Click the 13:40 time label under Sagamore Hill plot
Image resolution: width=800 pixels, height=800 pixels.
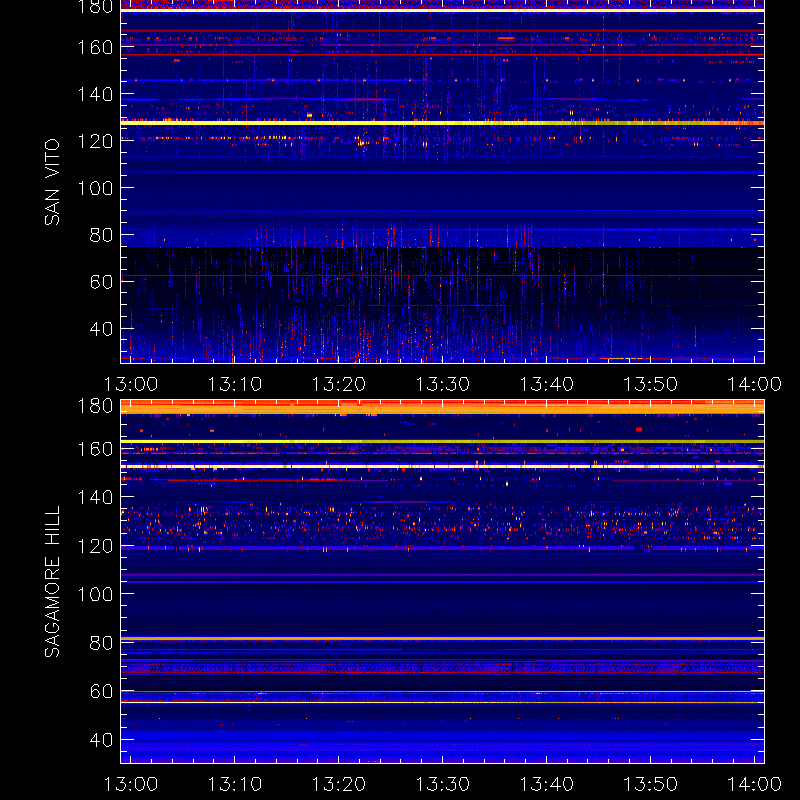coord(546,784)
